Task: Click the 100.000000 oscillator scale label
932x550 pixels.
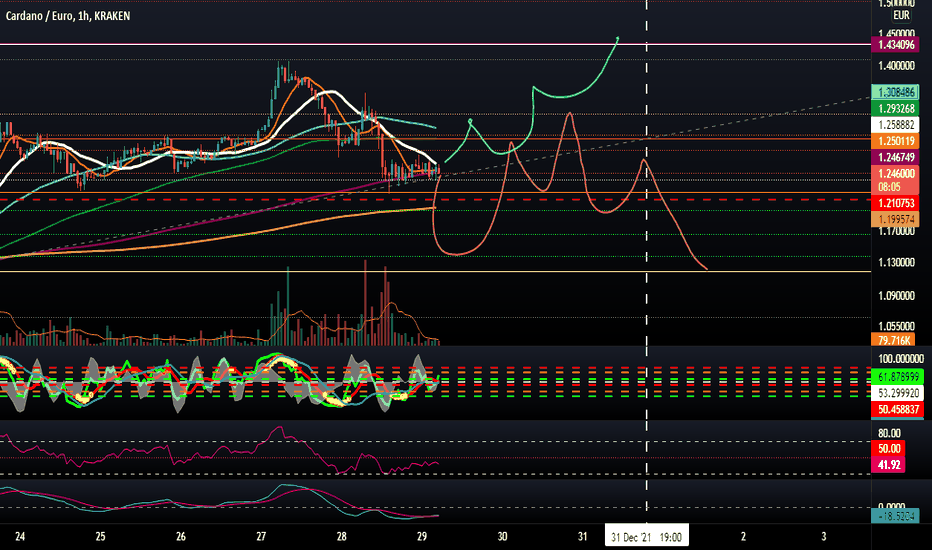Action: (x=900, y=359)
